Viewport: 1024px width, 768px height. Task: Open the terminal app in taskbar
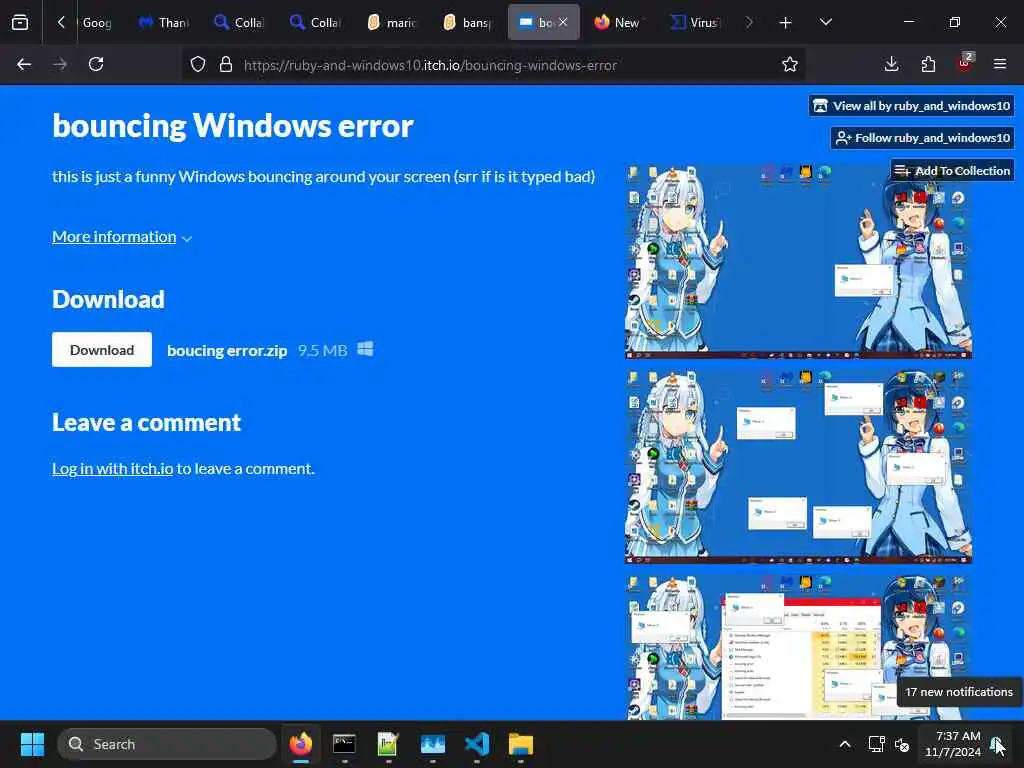pyautogui.click(x=344, y=744)
